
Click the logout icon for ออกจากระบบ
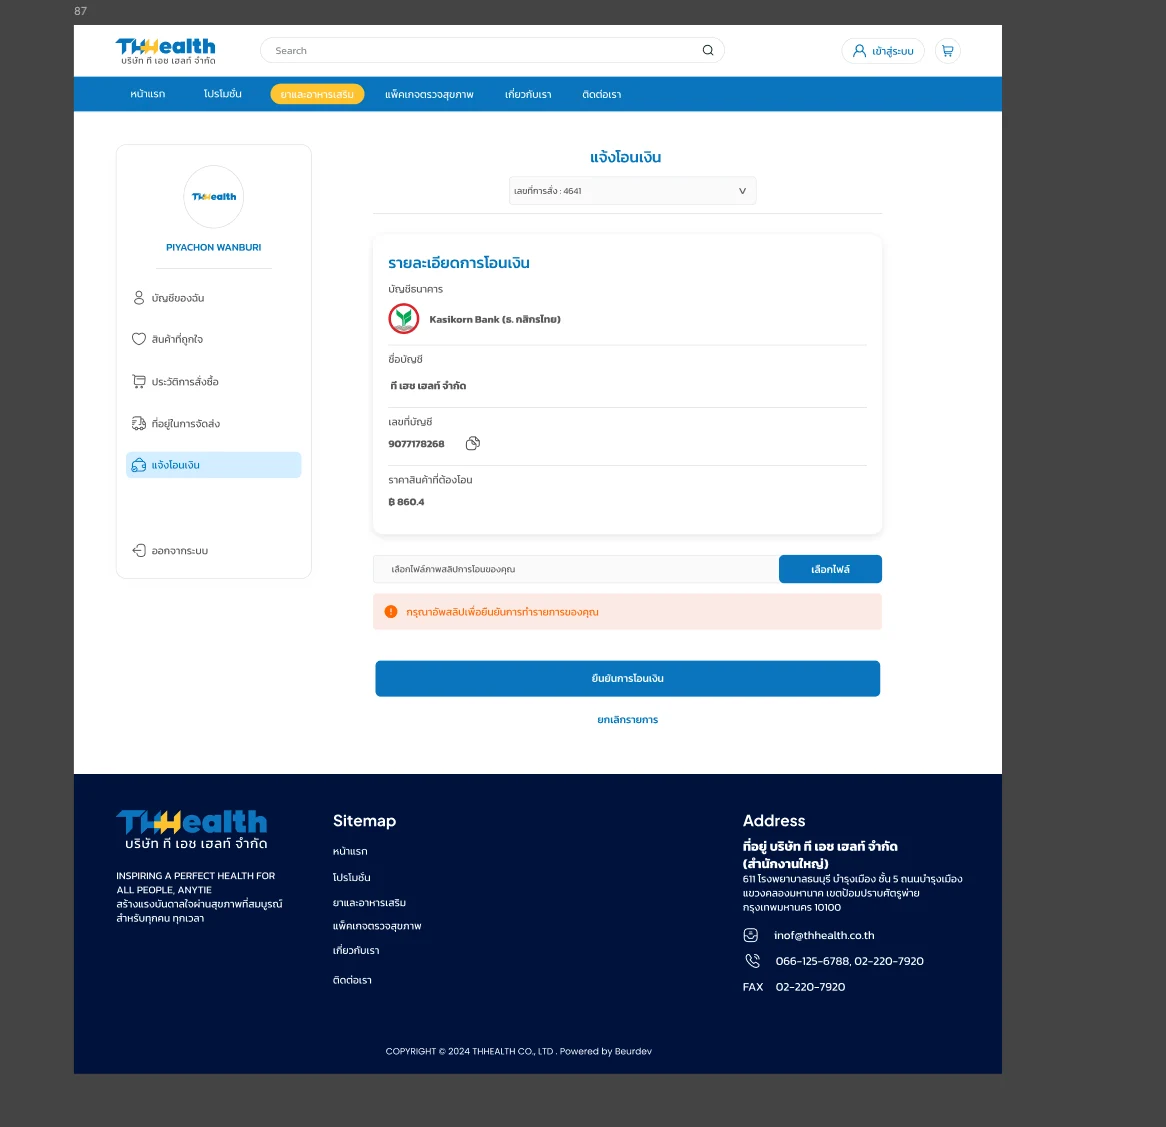pyautogui.click(x=138, y=550)
